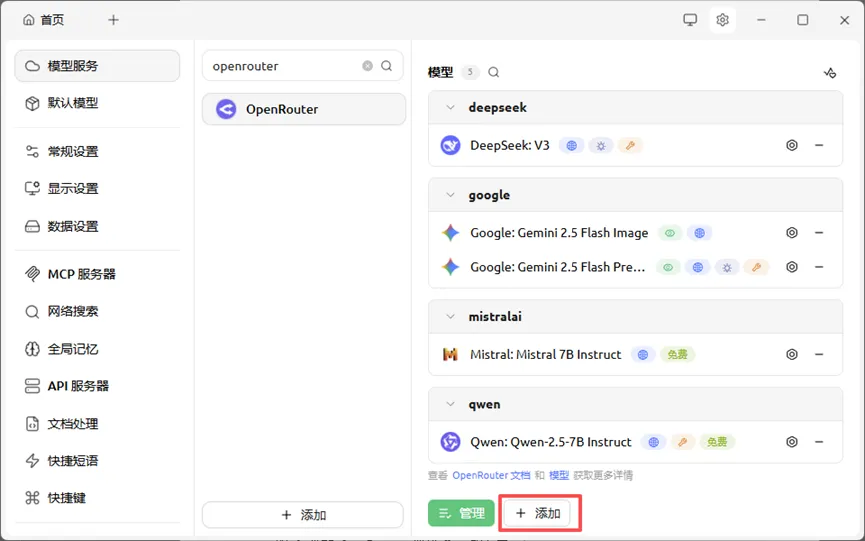Image resolution: width=865 pixels, height=541 pixels.
Task: Click the Mistral logo icon
Action: pos(450,354)
